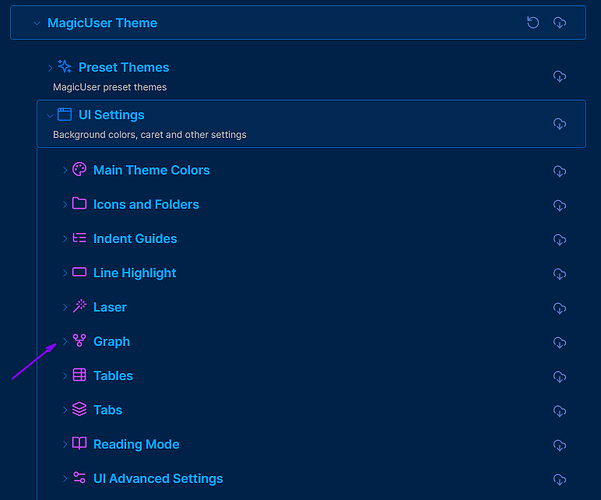Click the cloud download icon for UI Settings
This screenshot has width=601, height=500.
560,123
